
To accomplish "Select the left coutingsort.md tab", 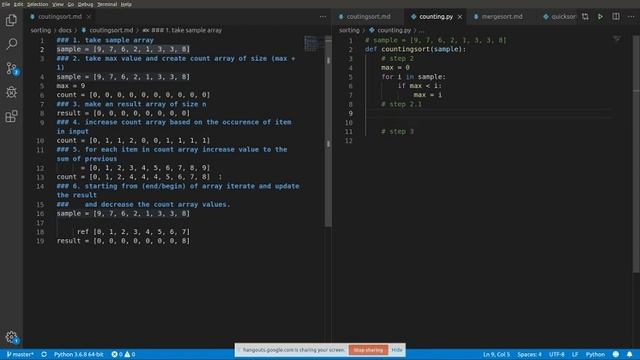I will click(60, 17).
